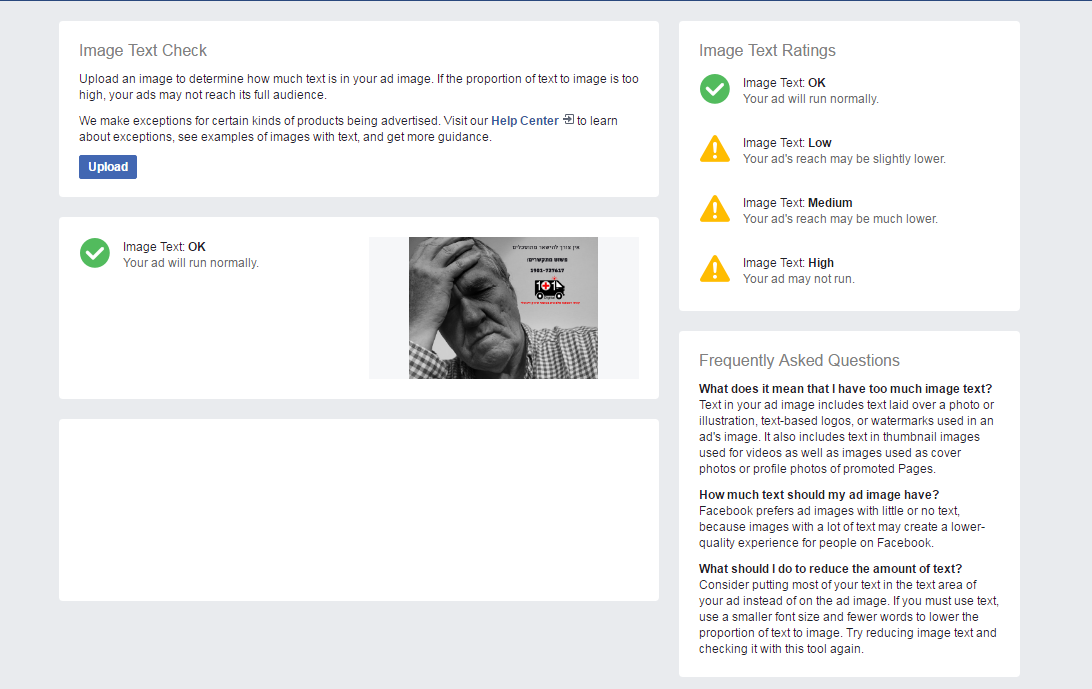Click 'What should I do to reduce' question
Screen dimensions: 1092x689
pos(830,569)
